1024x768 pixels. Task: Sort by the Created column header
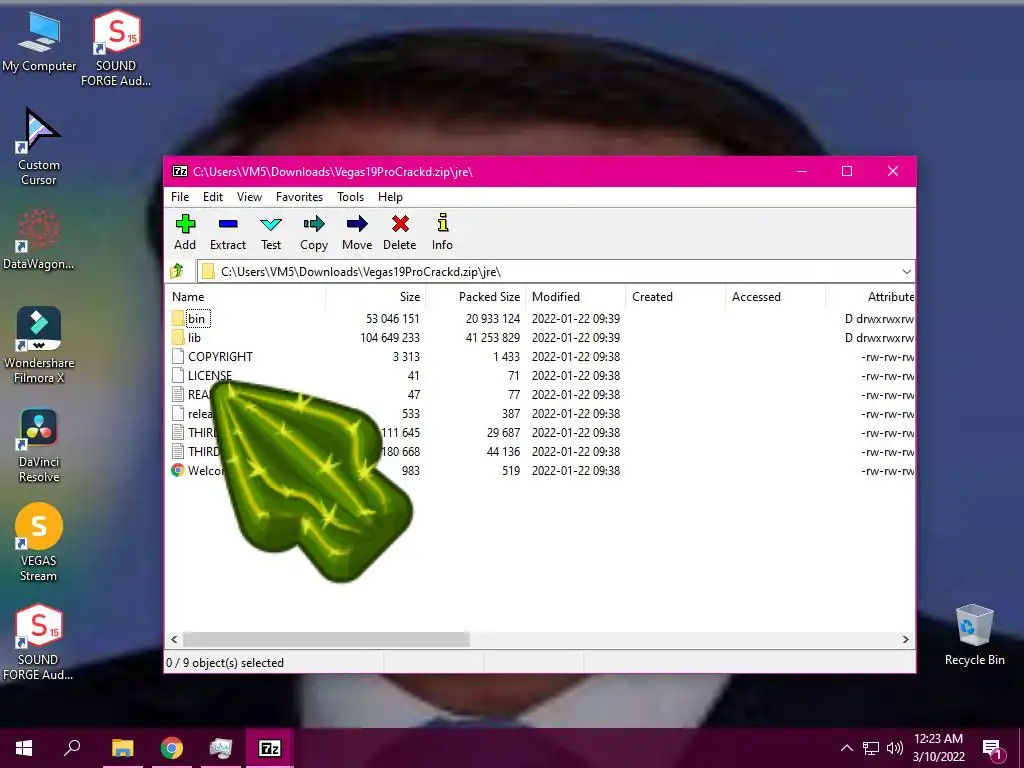click(675, 296)
